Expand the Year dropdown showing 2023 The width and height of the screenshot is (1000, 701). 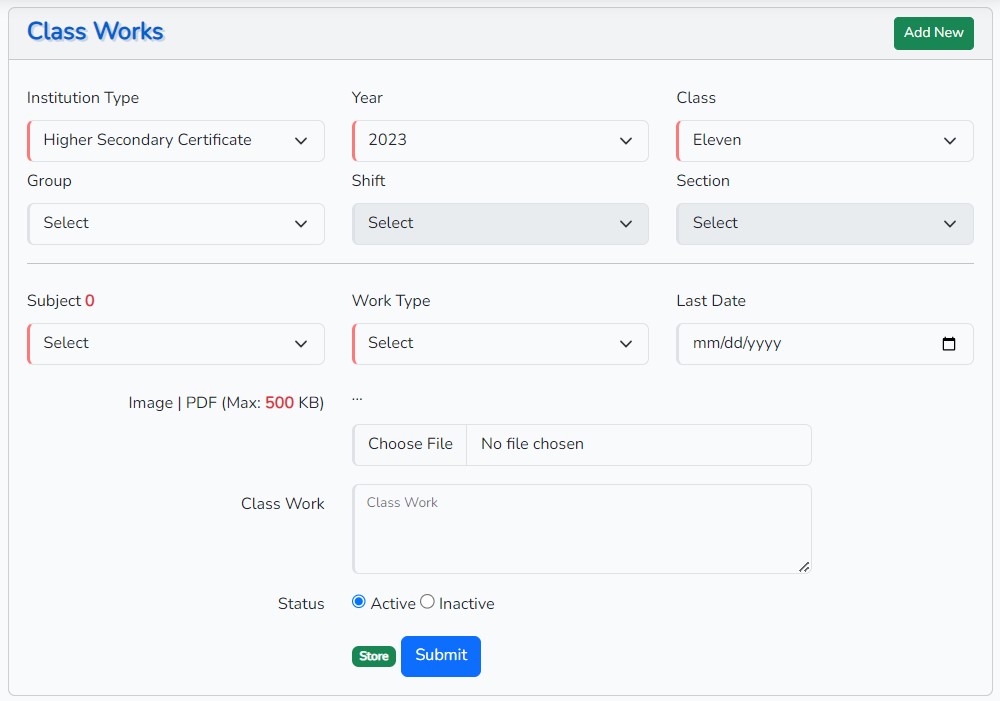tap(500, 141)
